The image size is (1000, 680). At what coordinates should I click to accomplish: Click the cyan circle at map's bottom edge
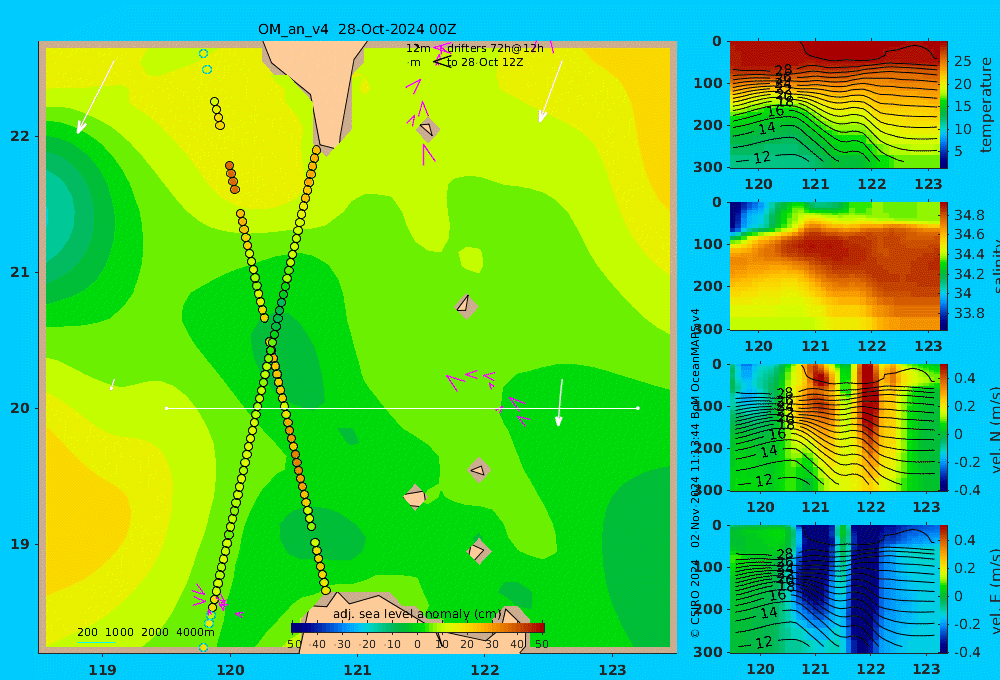[203, 647]
